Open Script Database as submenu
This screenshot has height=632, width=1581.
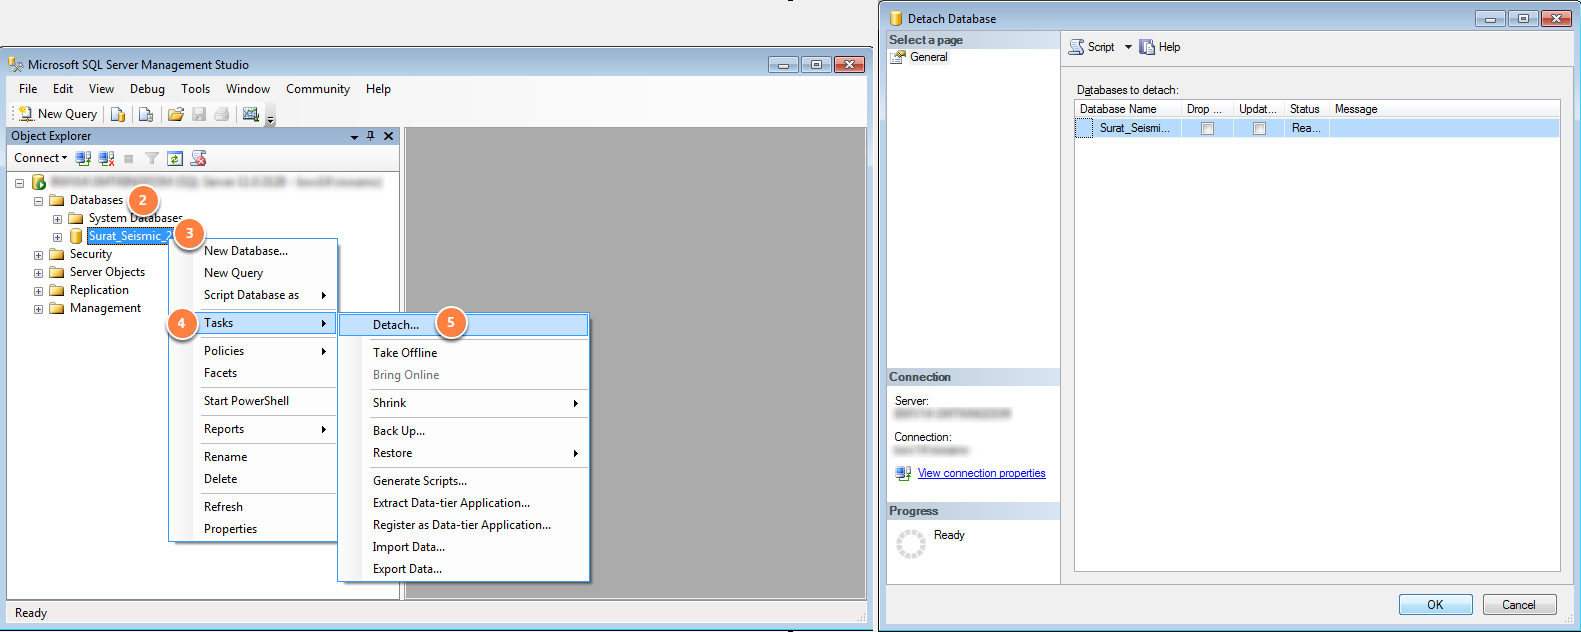[x=254, y=295]
